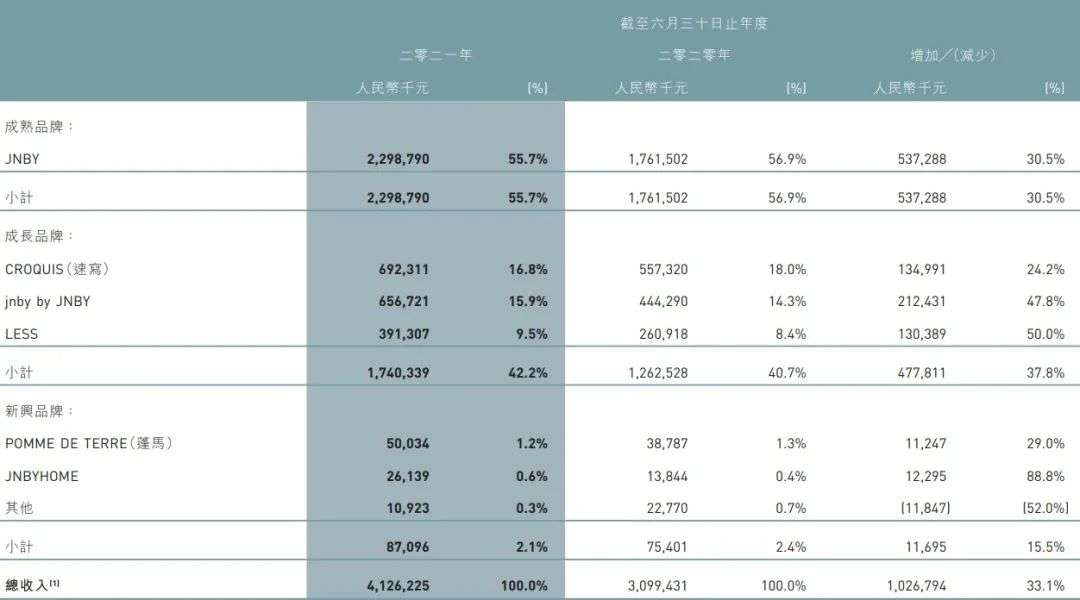Image resolution: width=1080 pixels, height=600 pixels.
Task: Click the POMME DE TERRE (蓬馬) label
Action: point(88,443)
